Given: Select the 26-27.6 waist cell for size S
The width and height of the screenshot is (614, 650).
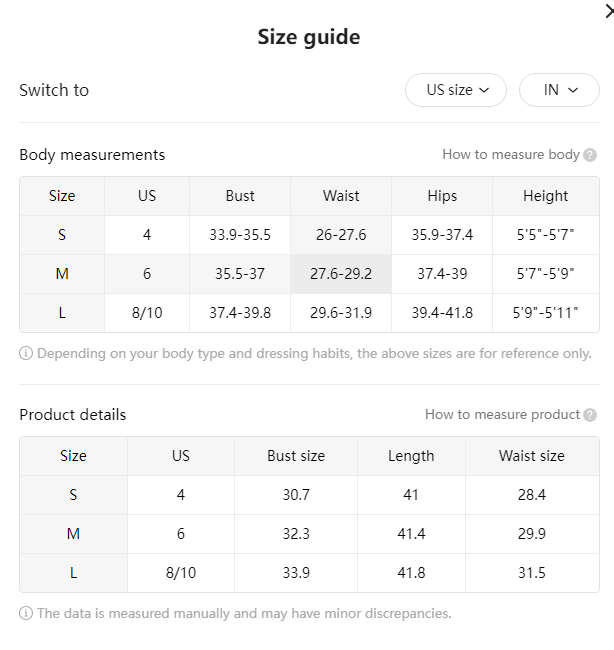Looking at the screenshot, I should pyautogui.click(x=341, y=235).
